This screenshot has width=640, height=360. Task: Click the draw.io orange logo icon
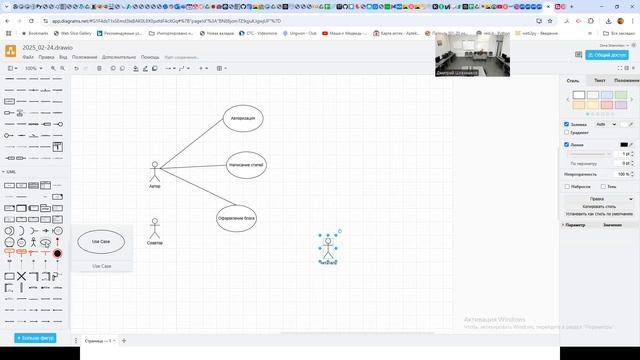11,51
